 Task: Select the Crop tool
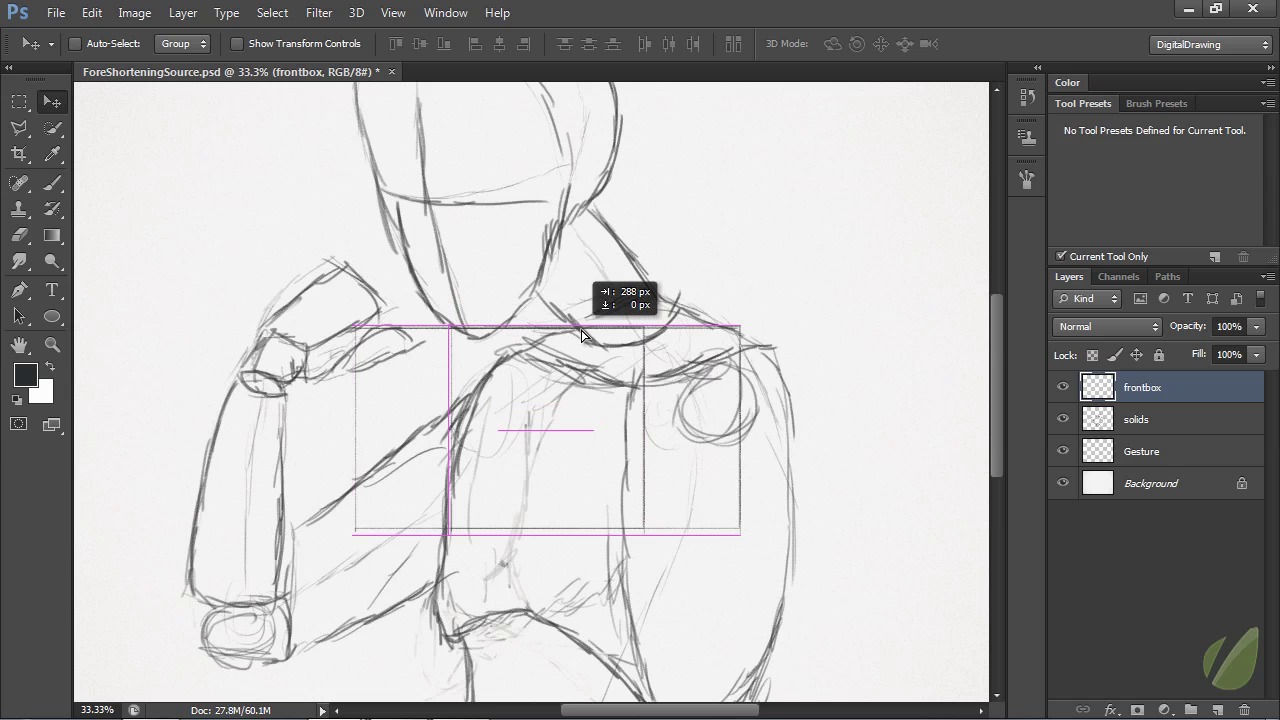[19, 154]
